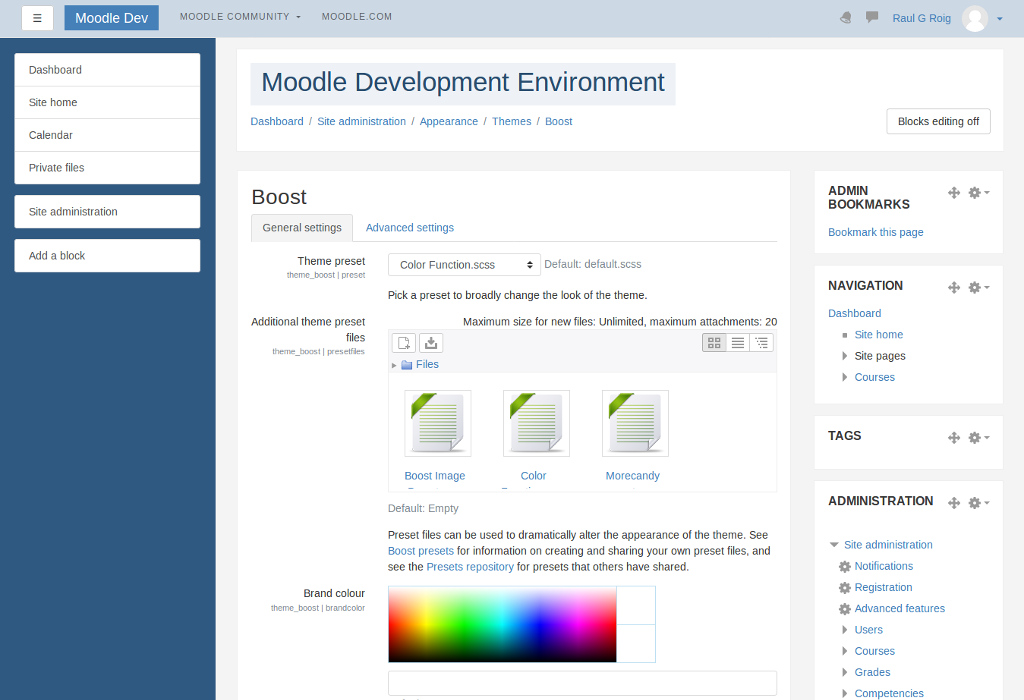Expand Competencies in Administration tree
This screenshot has height=700, width=1024.
coord(844,693)
